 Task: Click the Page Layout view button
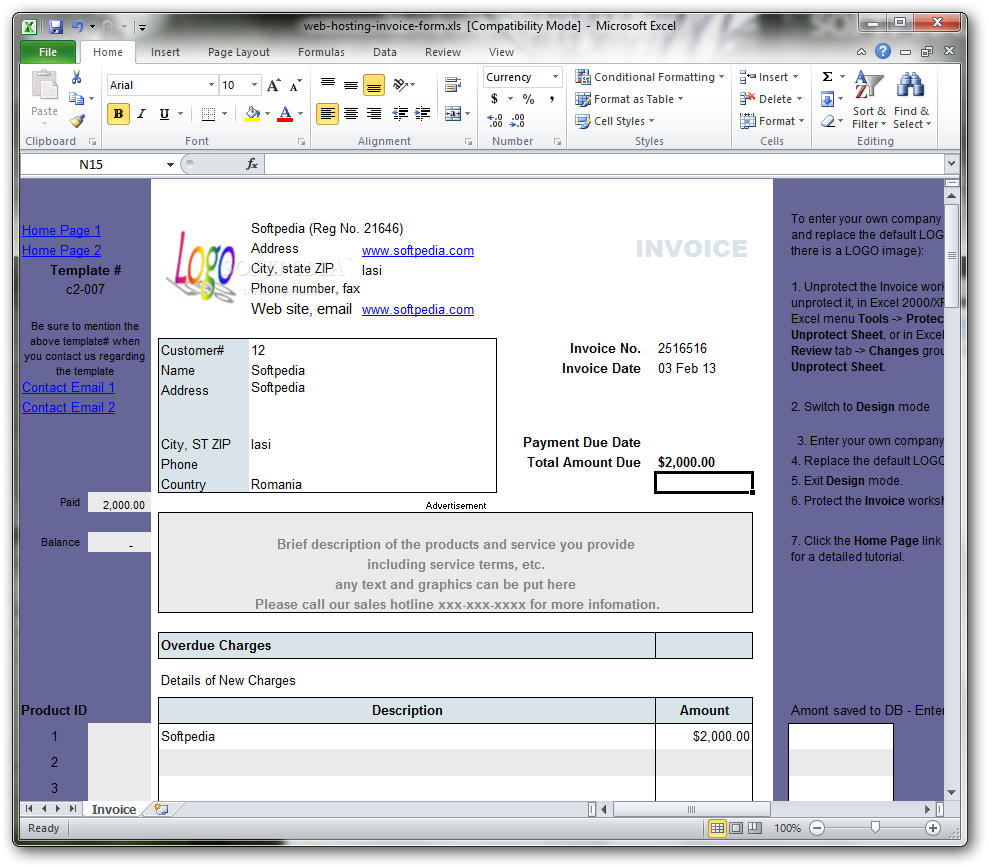coord(736,828)
